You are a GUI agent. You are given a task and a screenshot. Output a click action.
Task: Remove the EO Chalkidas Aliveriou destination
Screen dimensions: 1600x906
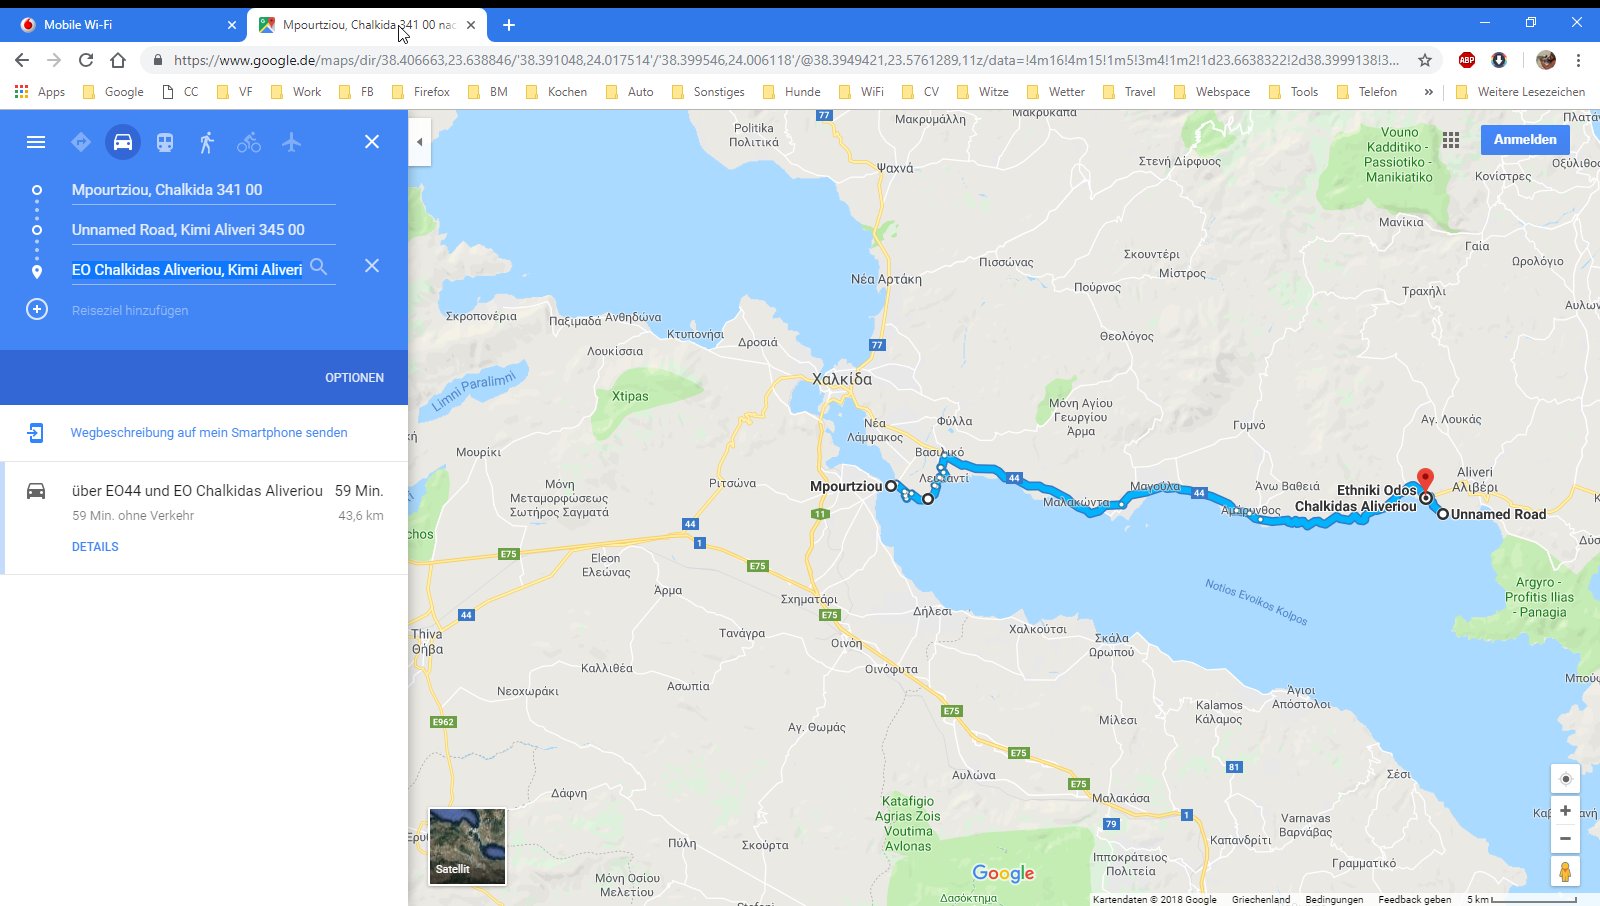click(x=372, y=266)
